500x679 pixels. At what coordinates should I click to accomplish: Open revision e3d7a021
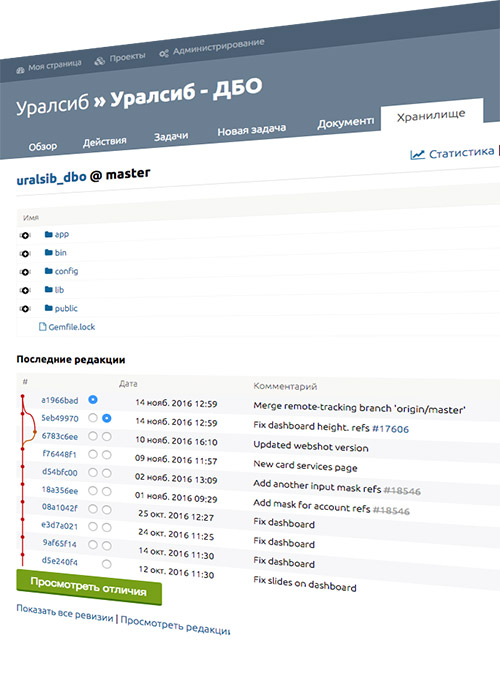pyautogui.click(x=59, y=526)
